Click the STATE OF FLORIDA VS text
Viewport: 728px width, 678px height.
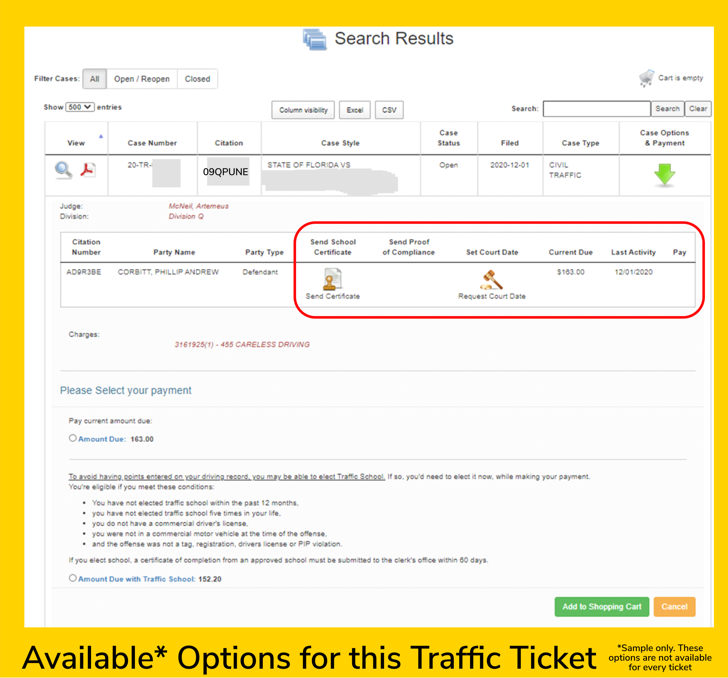[309, 165]
